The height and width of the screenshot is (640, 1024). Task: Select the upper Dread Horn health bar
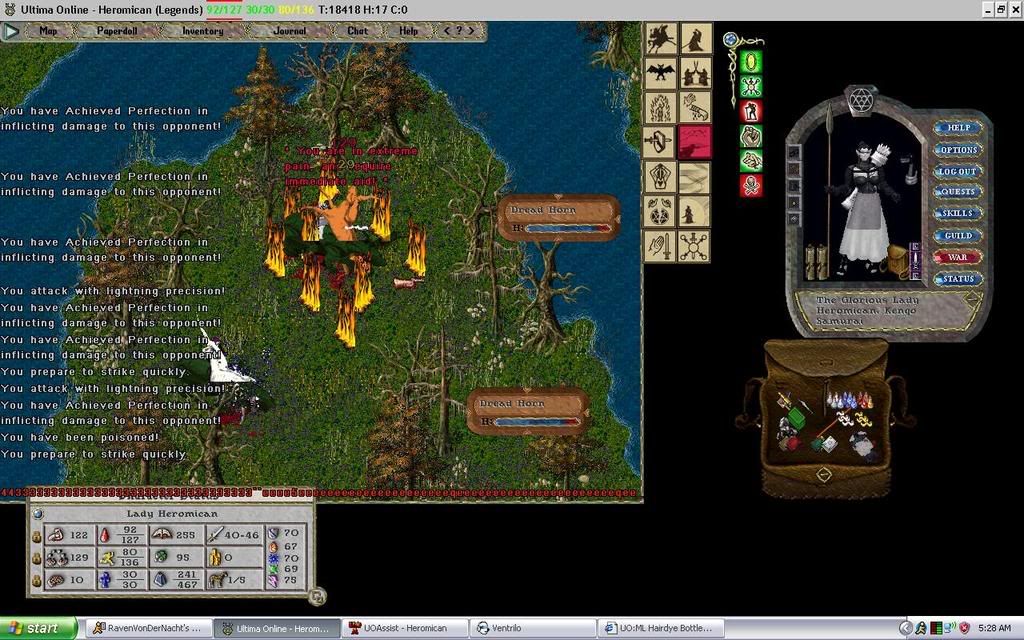tap(558, 218)
